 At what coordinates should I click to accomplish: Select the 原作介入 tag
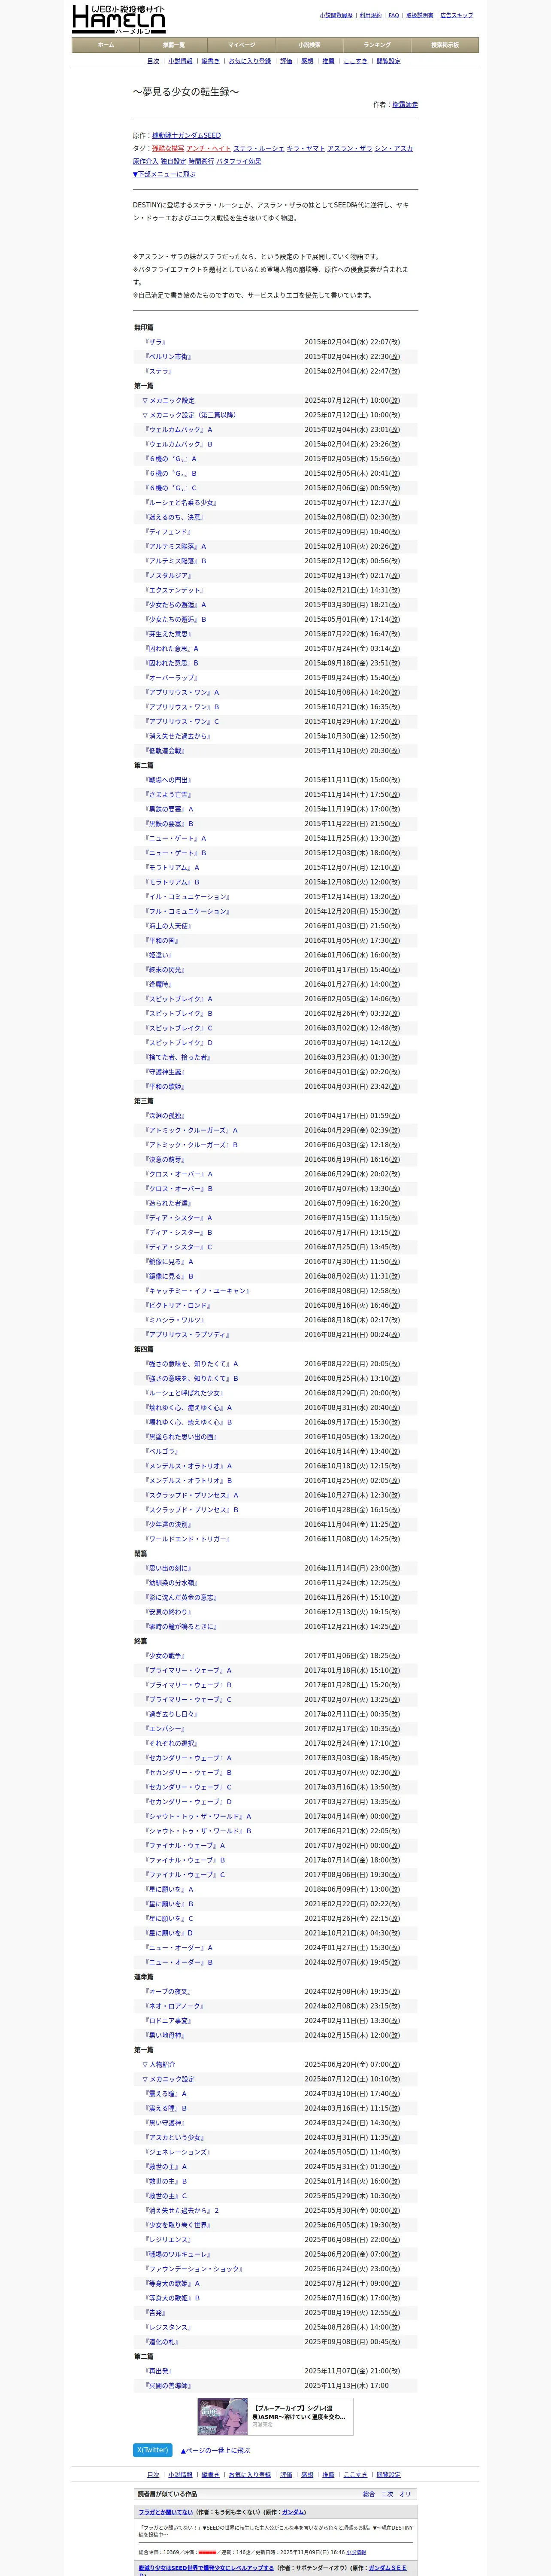click(x=145, y=161)
